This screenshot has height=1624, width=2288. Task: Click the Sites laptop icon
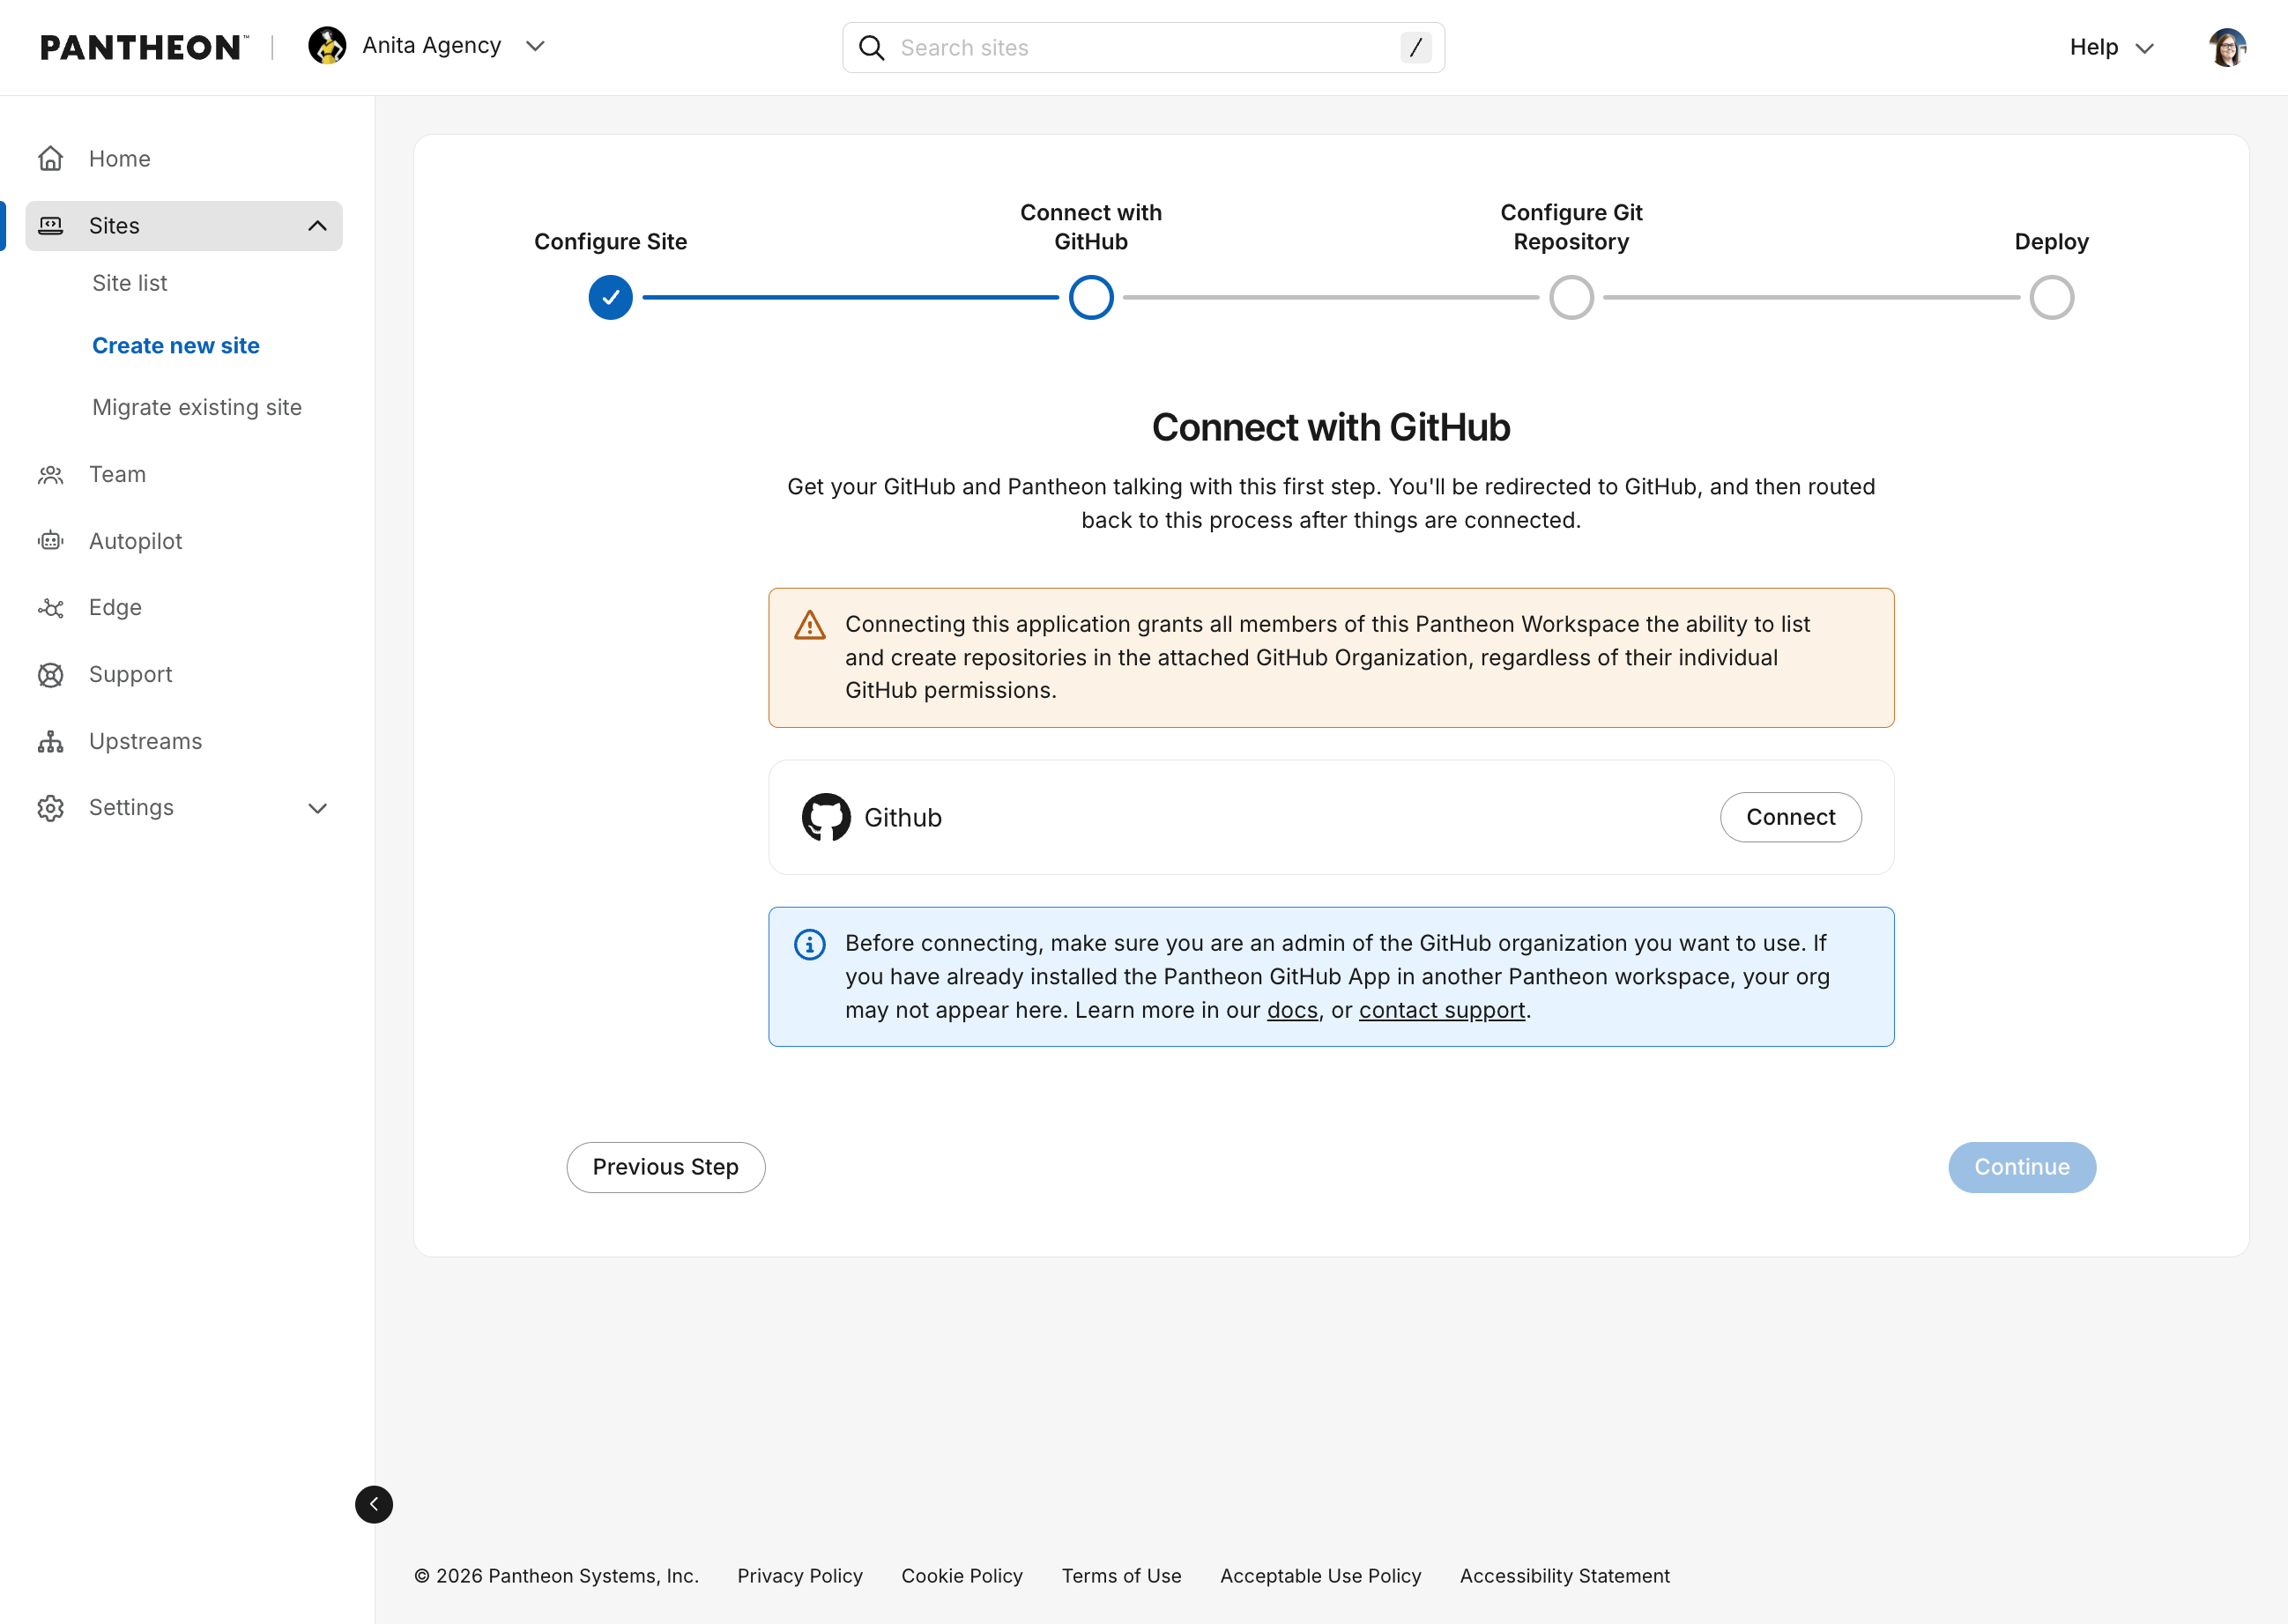click(x=51, y=226)
